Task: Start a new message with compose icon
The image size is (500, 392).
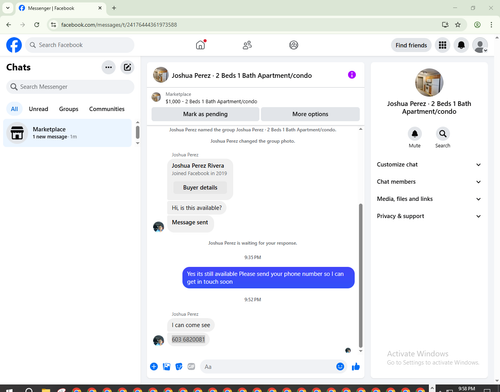Action: pyautogui.click(x=127, y=67)
